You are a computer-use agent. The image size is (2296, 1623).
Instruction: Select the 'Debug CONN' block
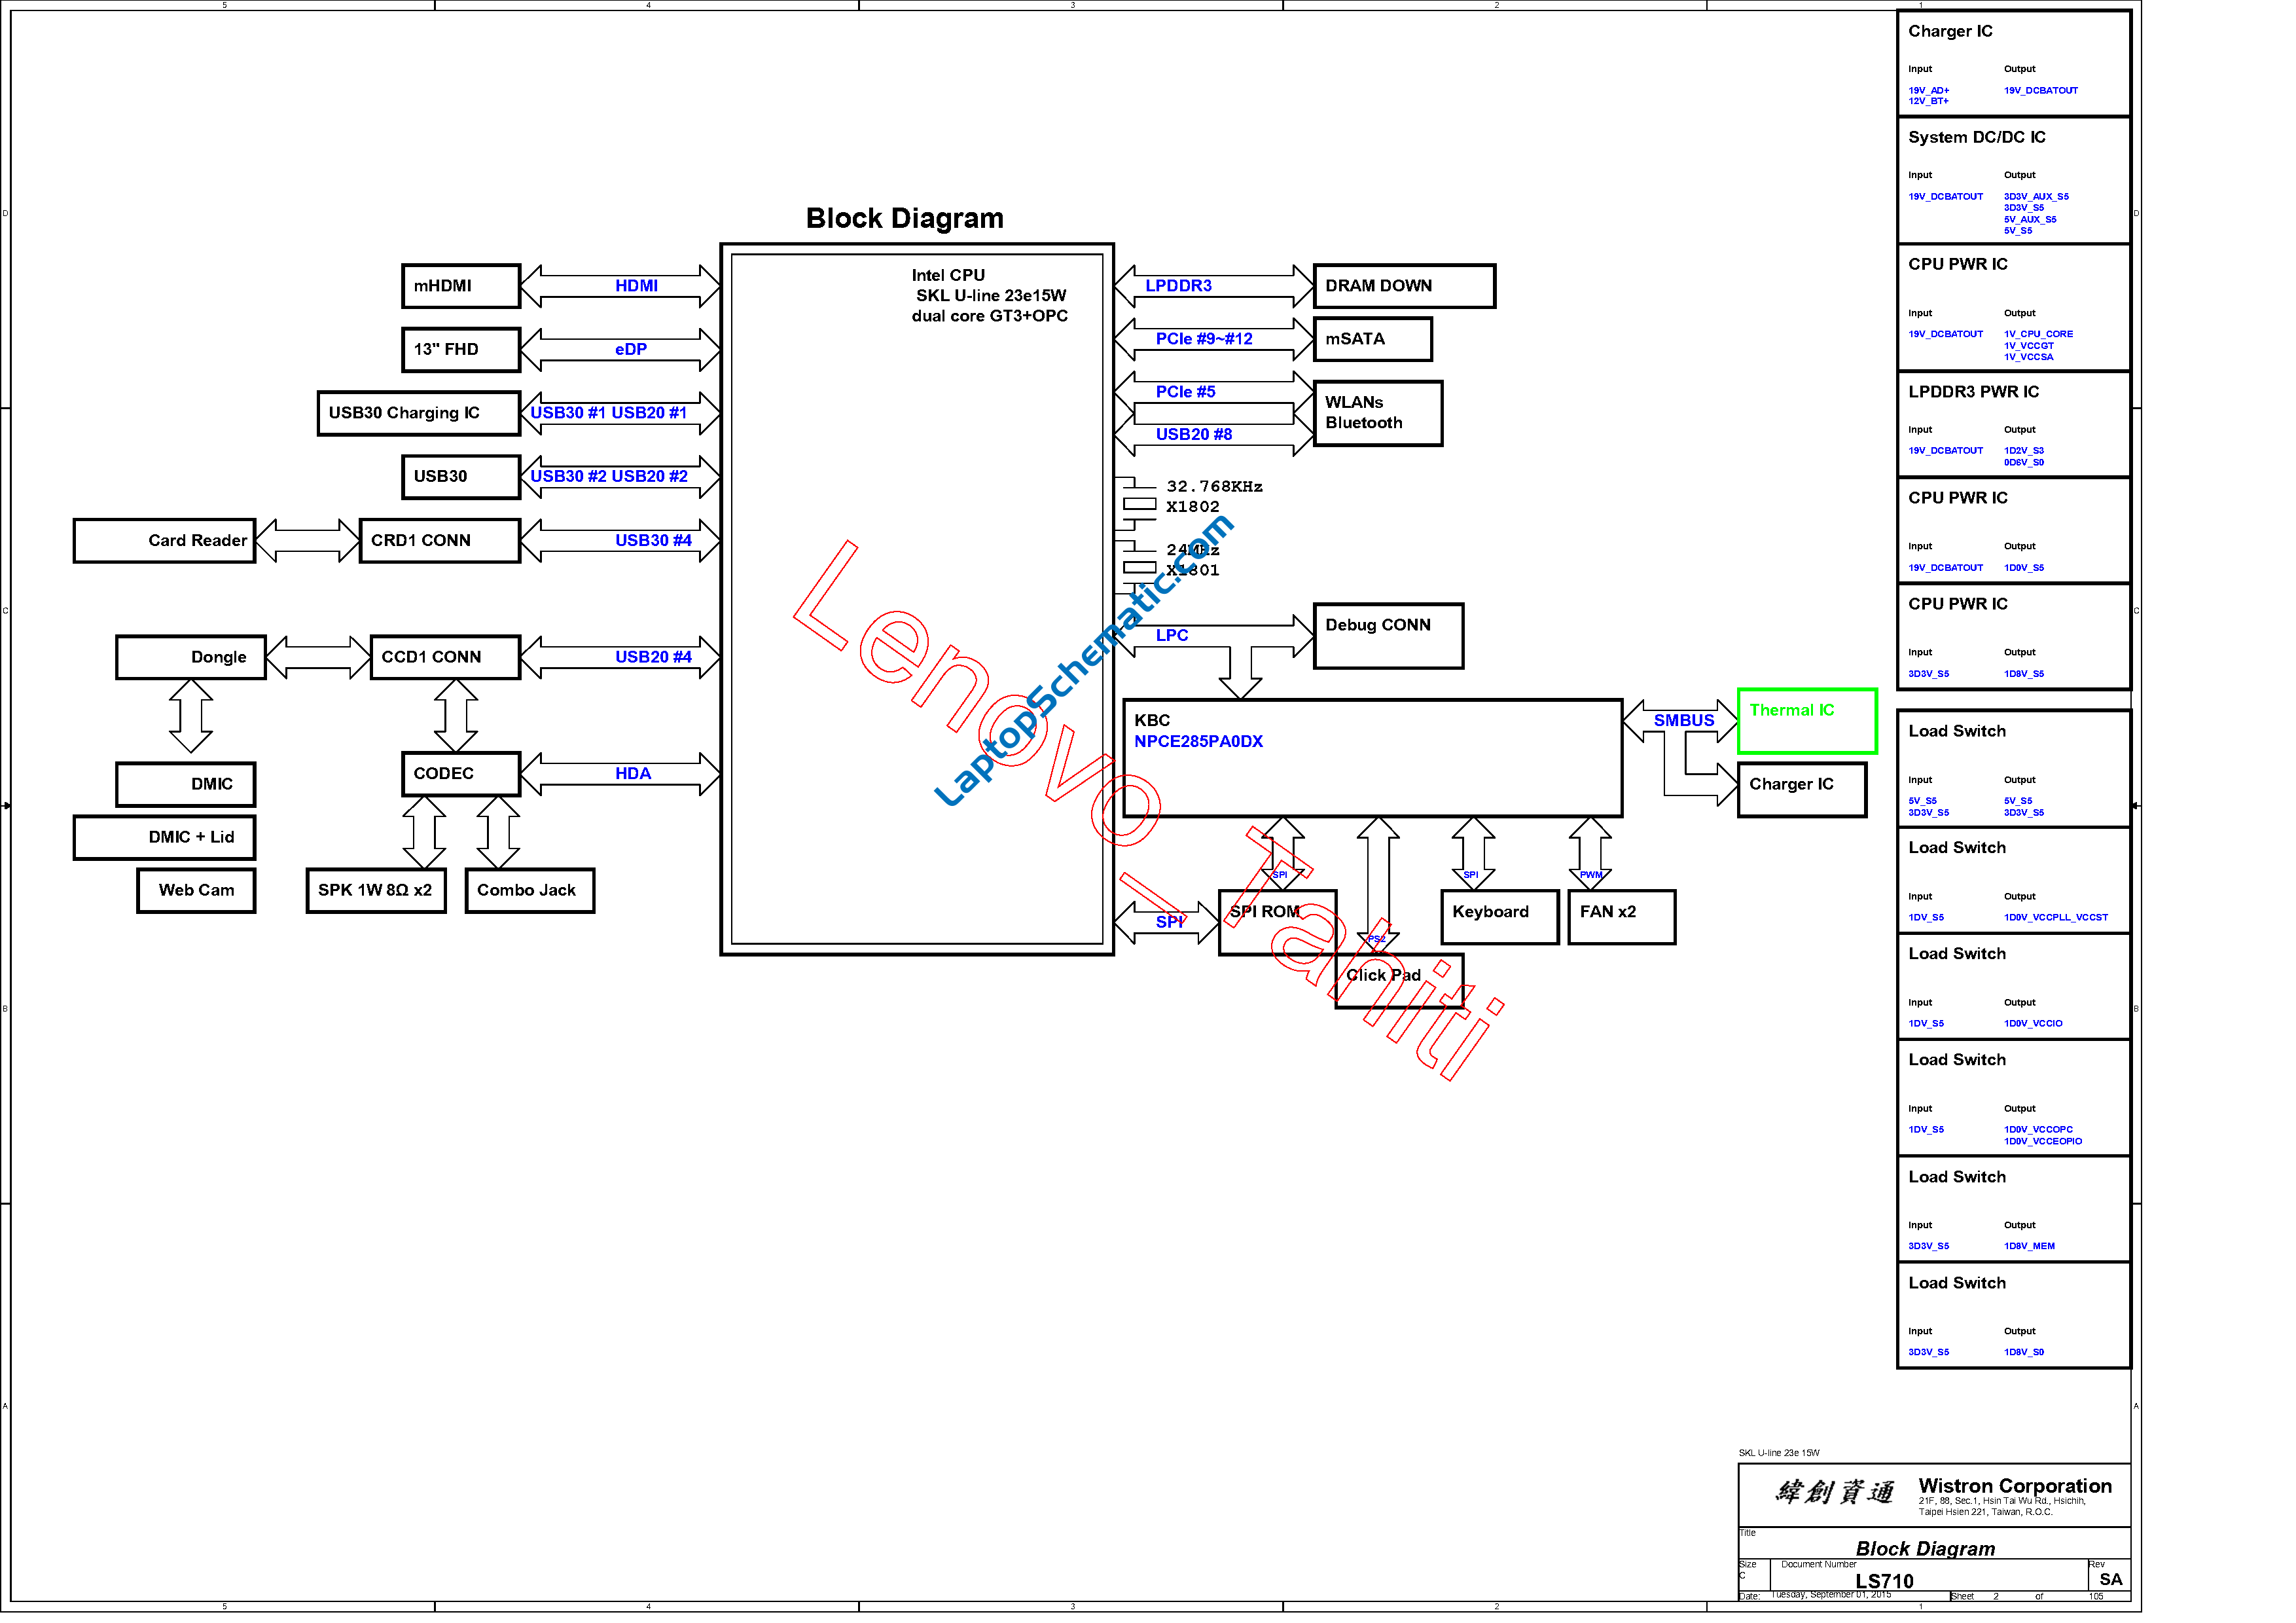pyautogui.click(x=1389, y=636)
